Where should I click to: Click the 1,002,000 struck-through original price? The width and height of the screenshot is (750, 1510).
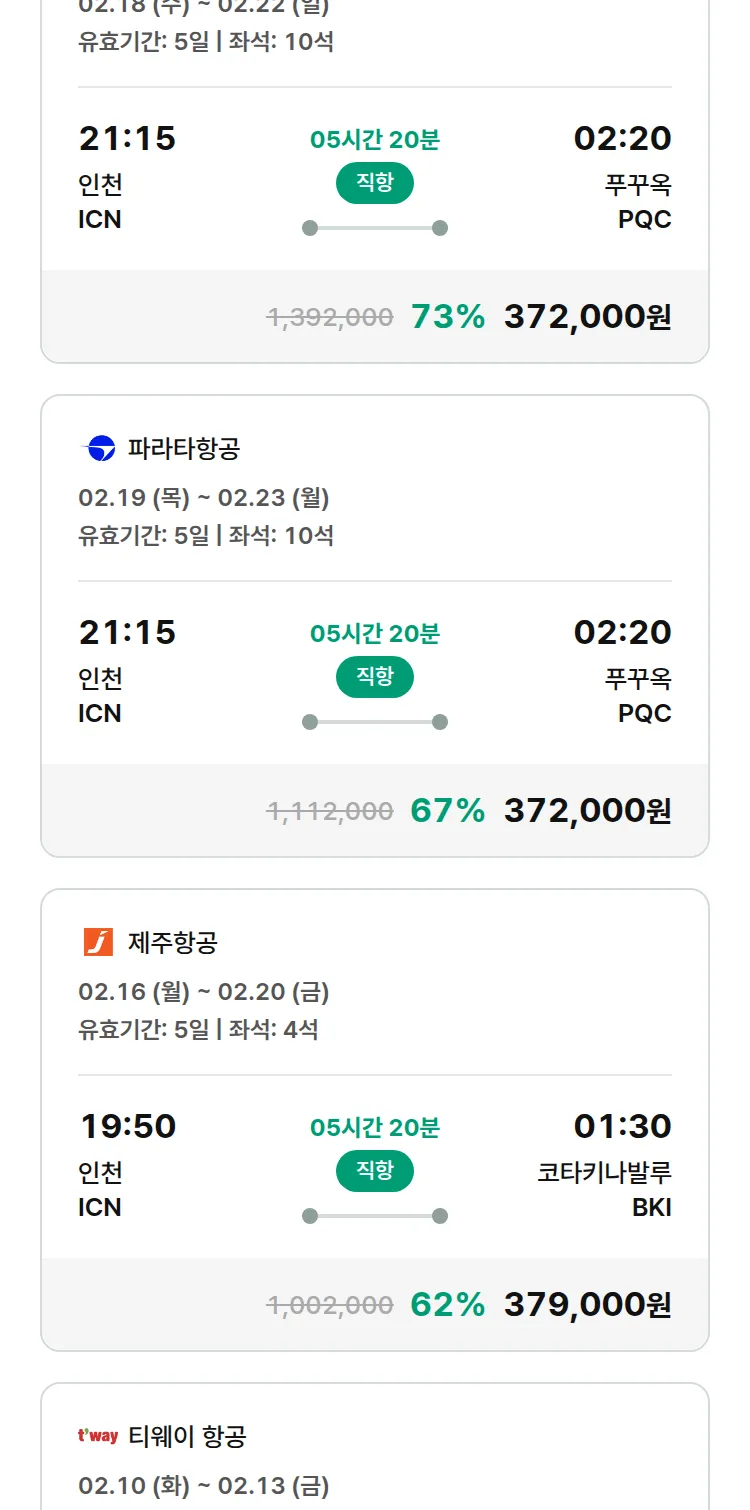tap(329, 1305)
